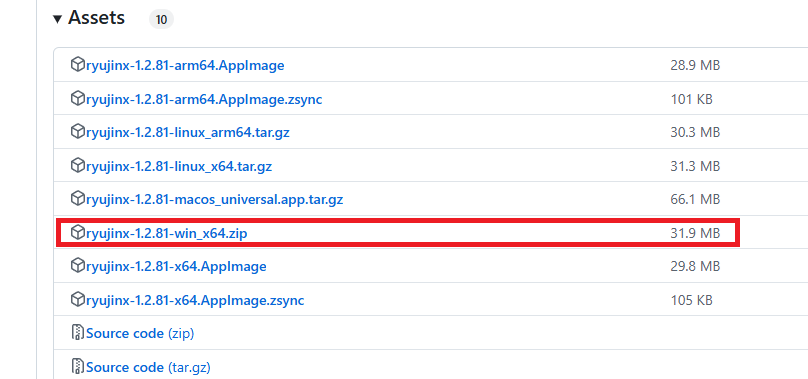Image resolution: width=808 pixels, height=379 pixels.
Task: Download ryujinx-1.2.81-linux_x64.tar.gz
Action: [x=179, y=167]
